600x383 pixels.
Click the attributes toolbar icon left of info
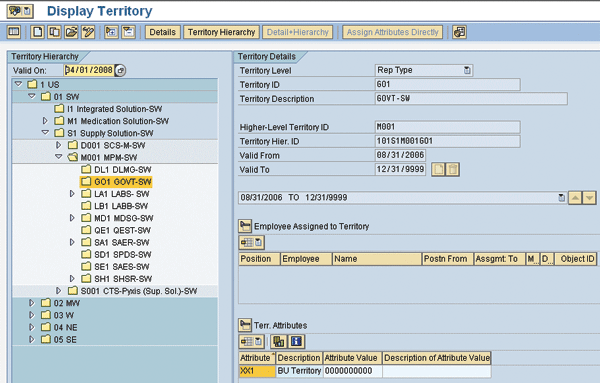279,341
